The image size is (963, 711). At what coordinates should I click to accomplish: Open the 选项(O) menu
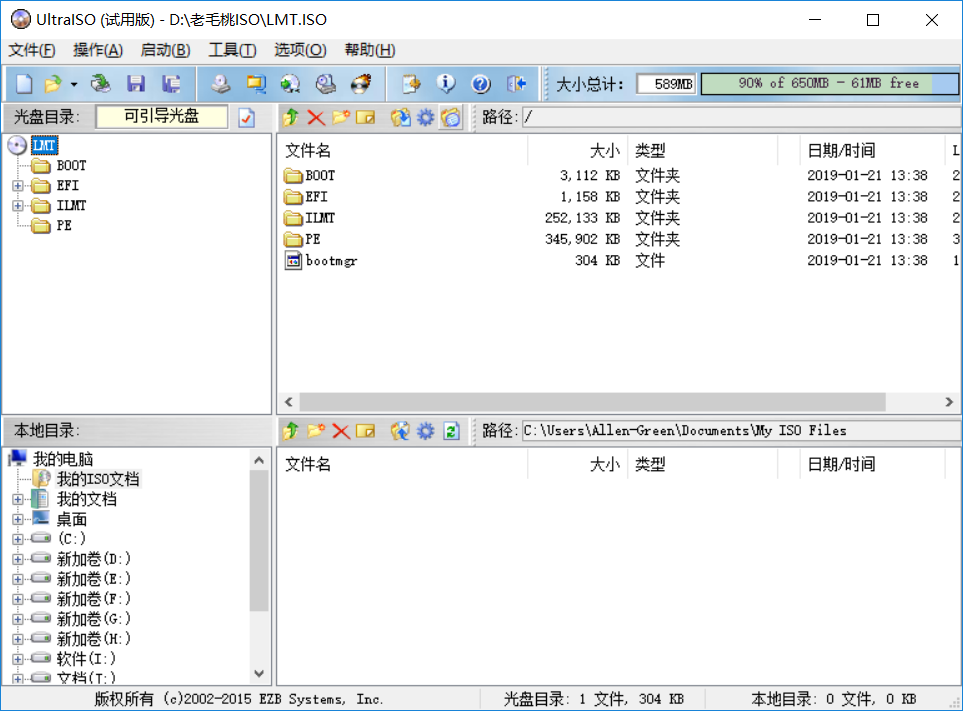tap(300, 50)
